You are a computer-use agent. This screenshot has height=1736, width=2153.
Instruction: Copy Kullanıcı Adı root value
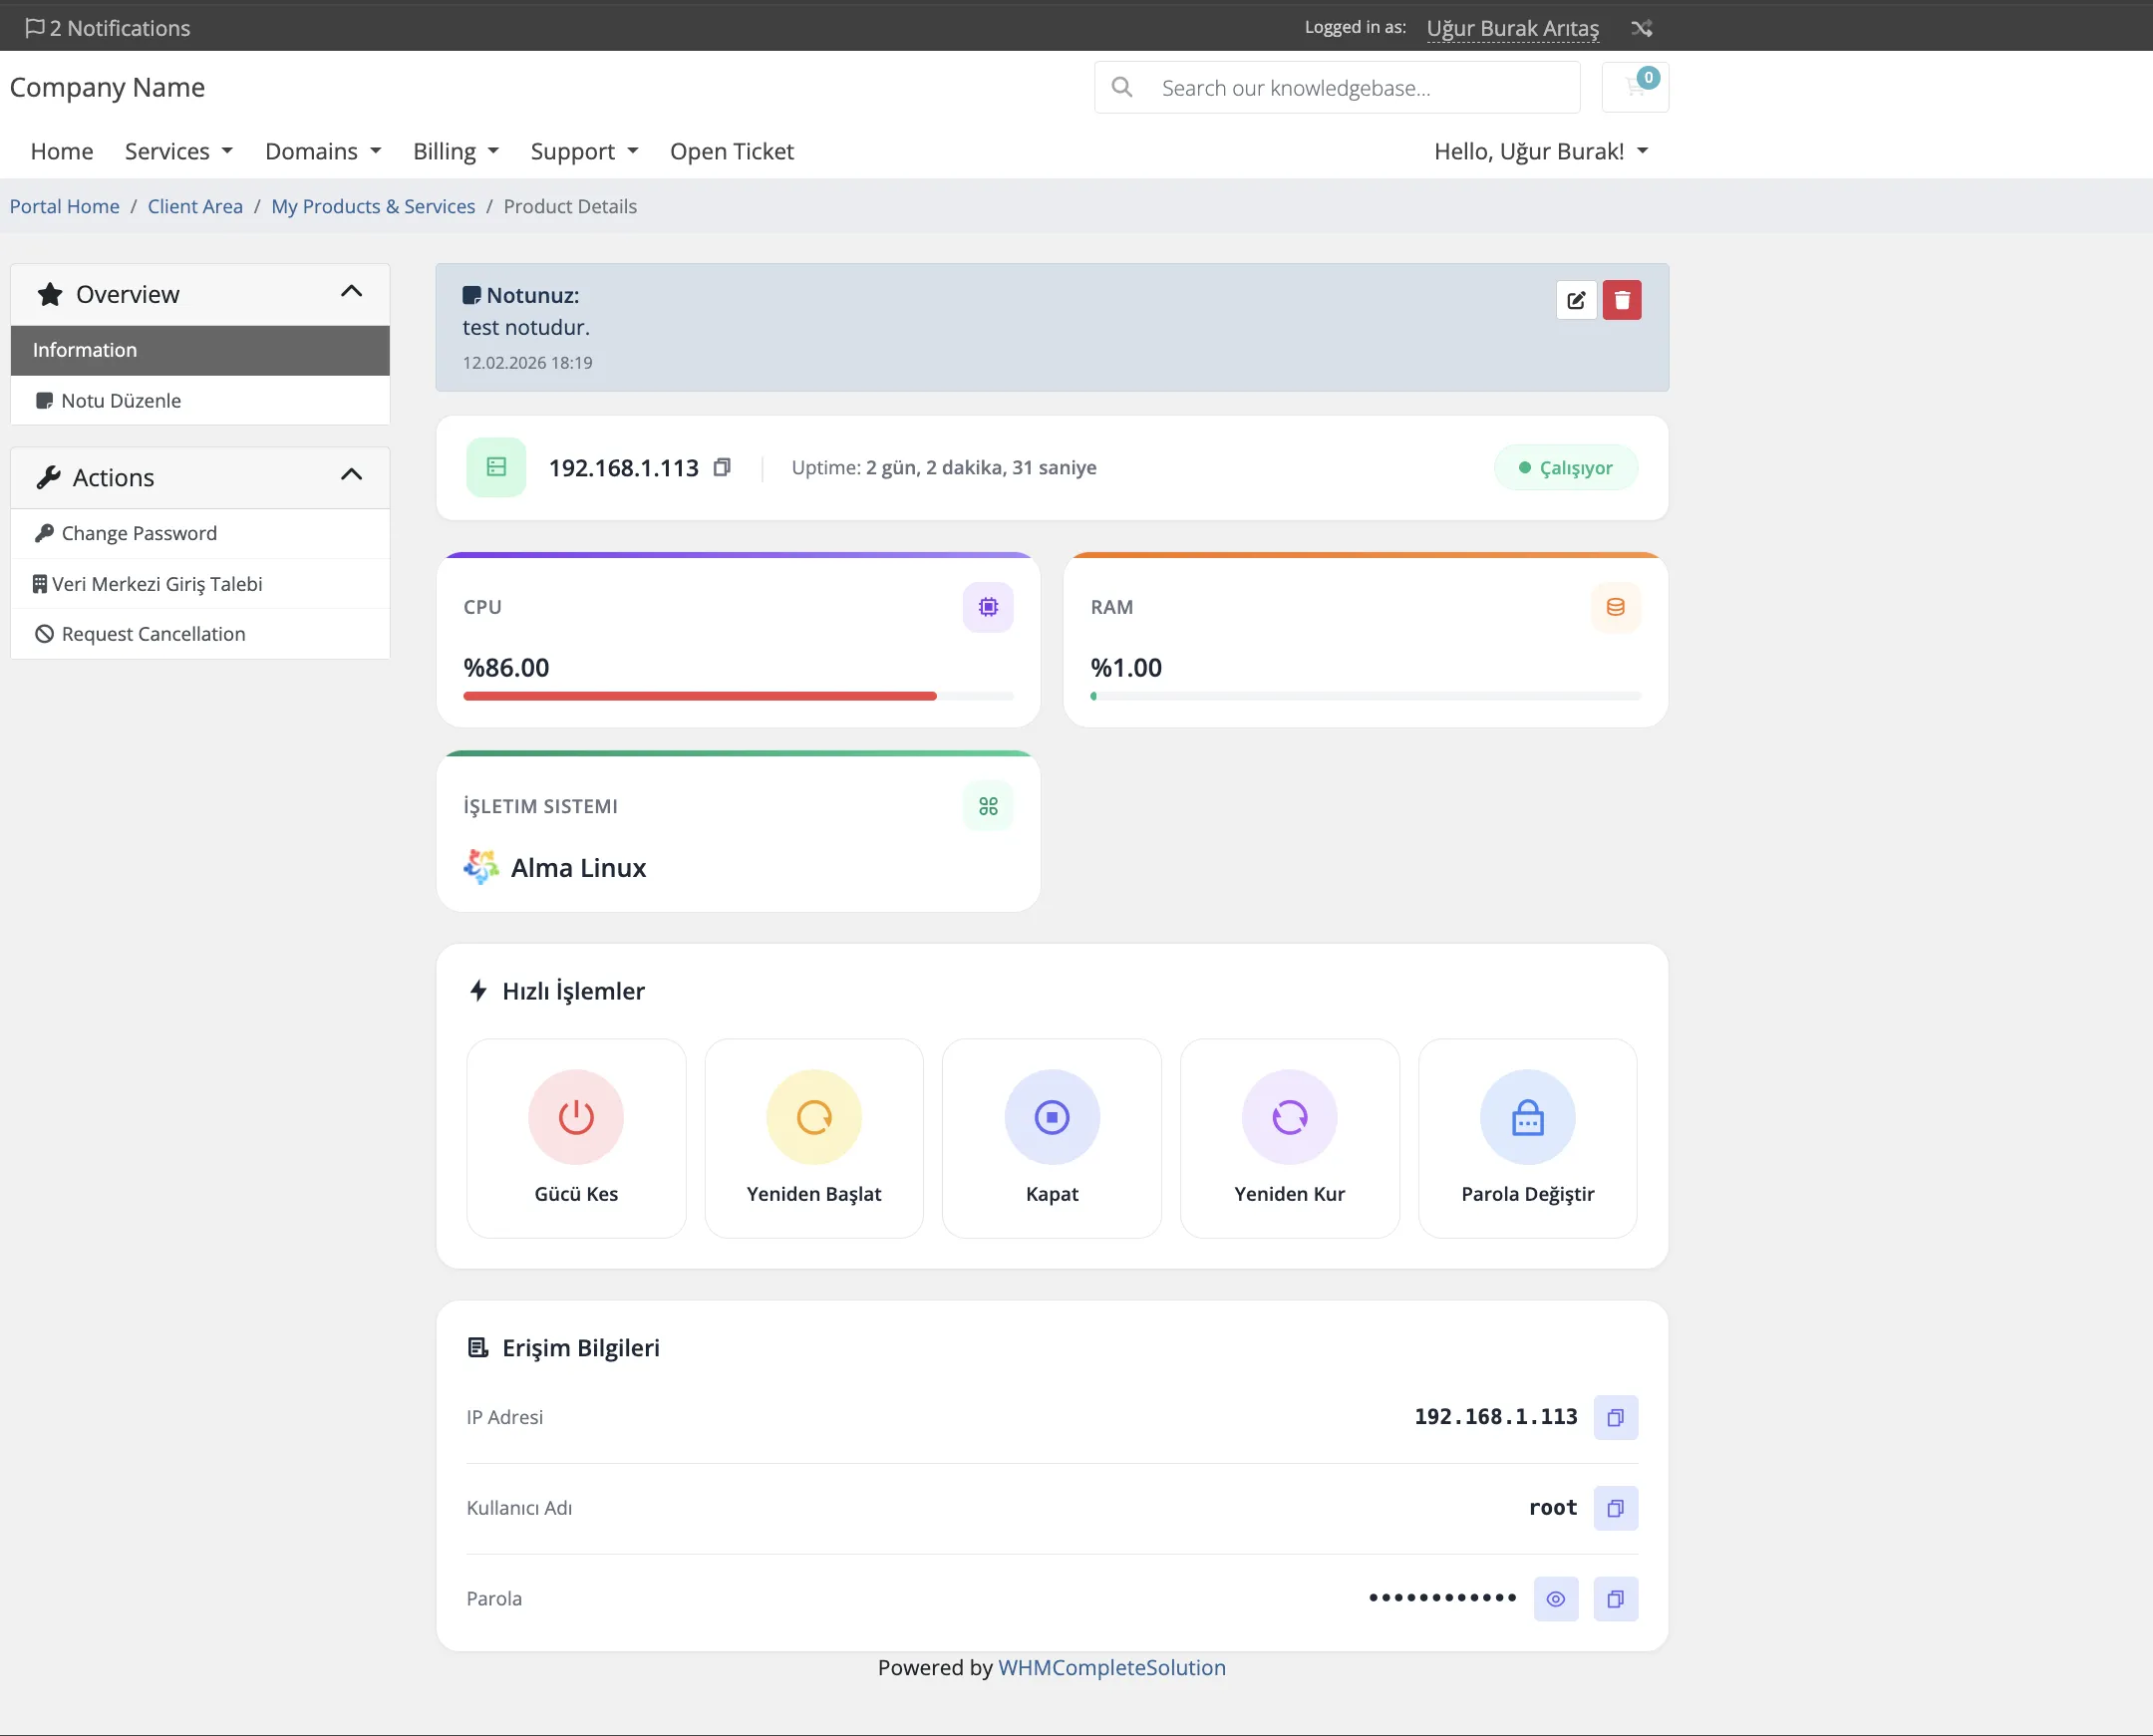click(1616, 1508)
